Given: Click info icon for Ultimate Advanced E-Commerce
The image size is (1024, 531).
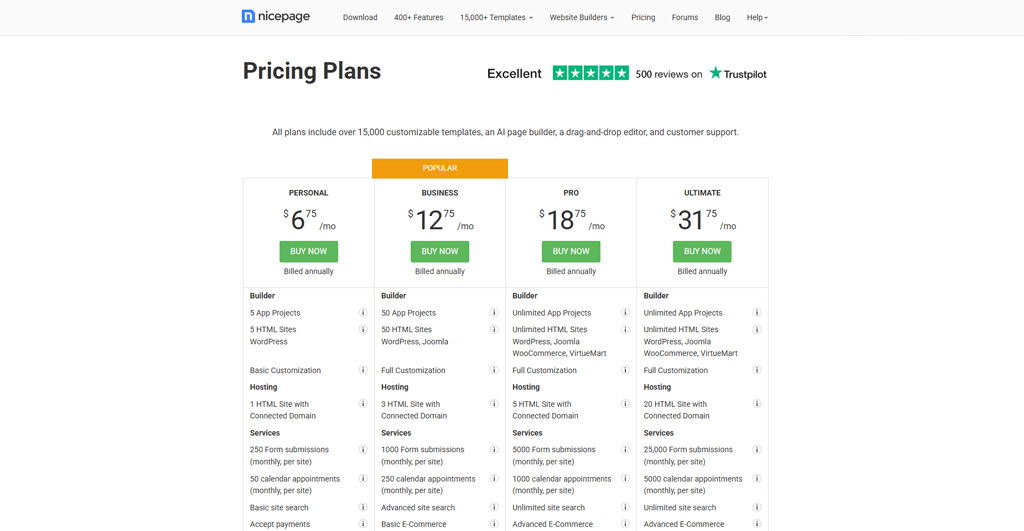Looking at the screenshot, I should 757,524.
